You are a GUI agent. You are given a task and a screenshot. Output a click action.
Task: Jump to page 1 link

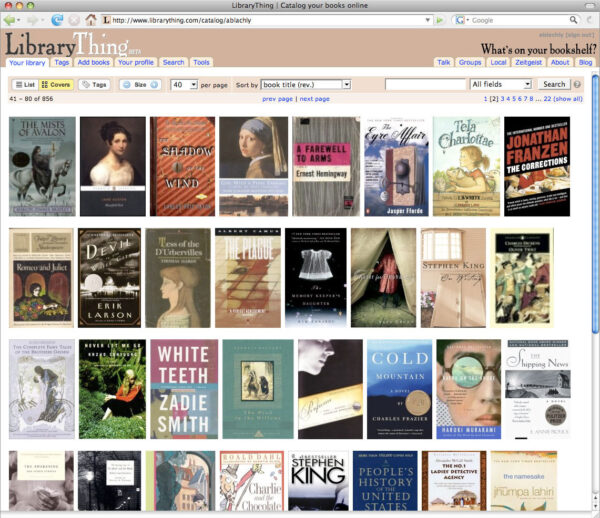coord(486,99)
